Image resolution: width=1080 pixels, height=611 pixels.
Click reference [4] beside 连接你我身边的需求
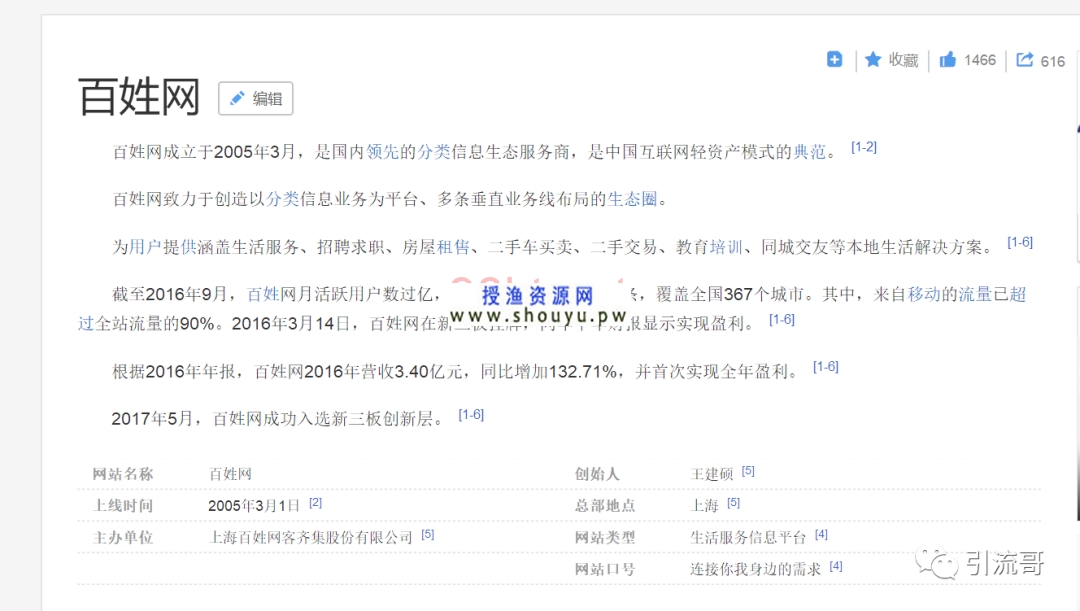pyautogui.click(x=835, y=566)
